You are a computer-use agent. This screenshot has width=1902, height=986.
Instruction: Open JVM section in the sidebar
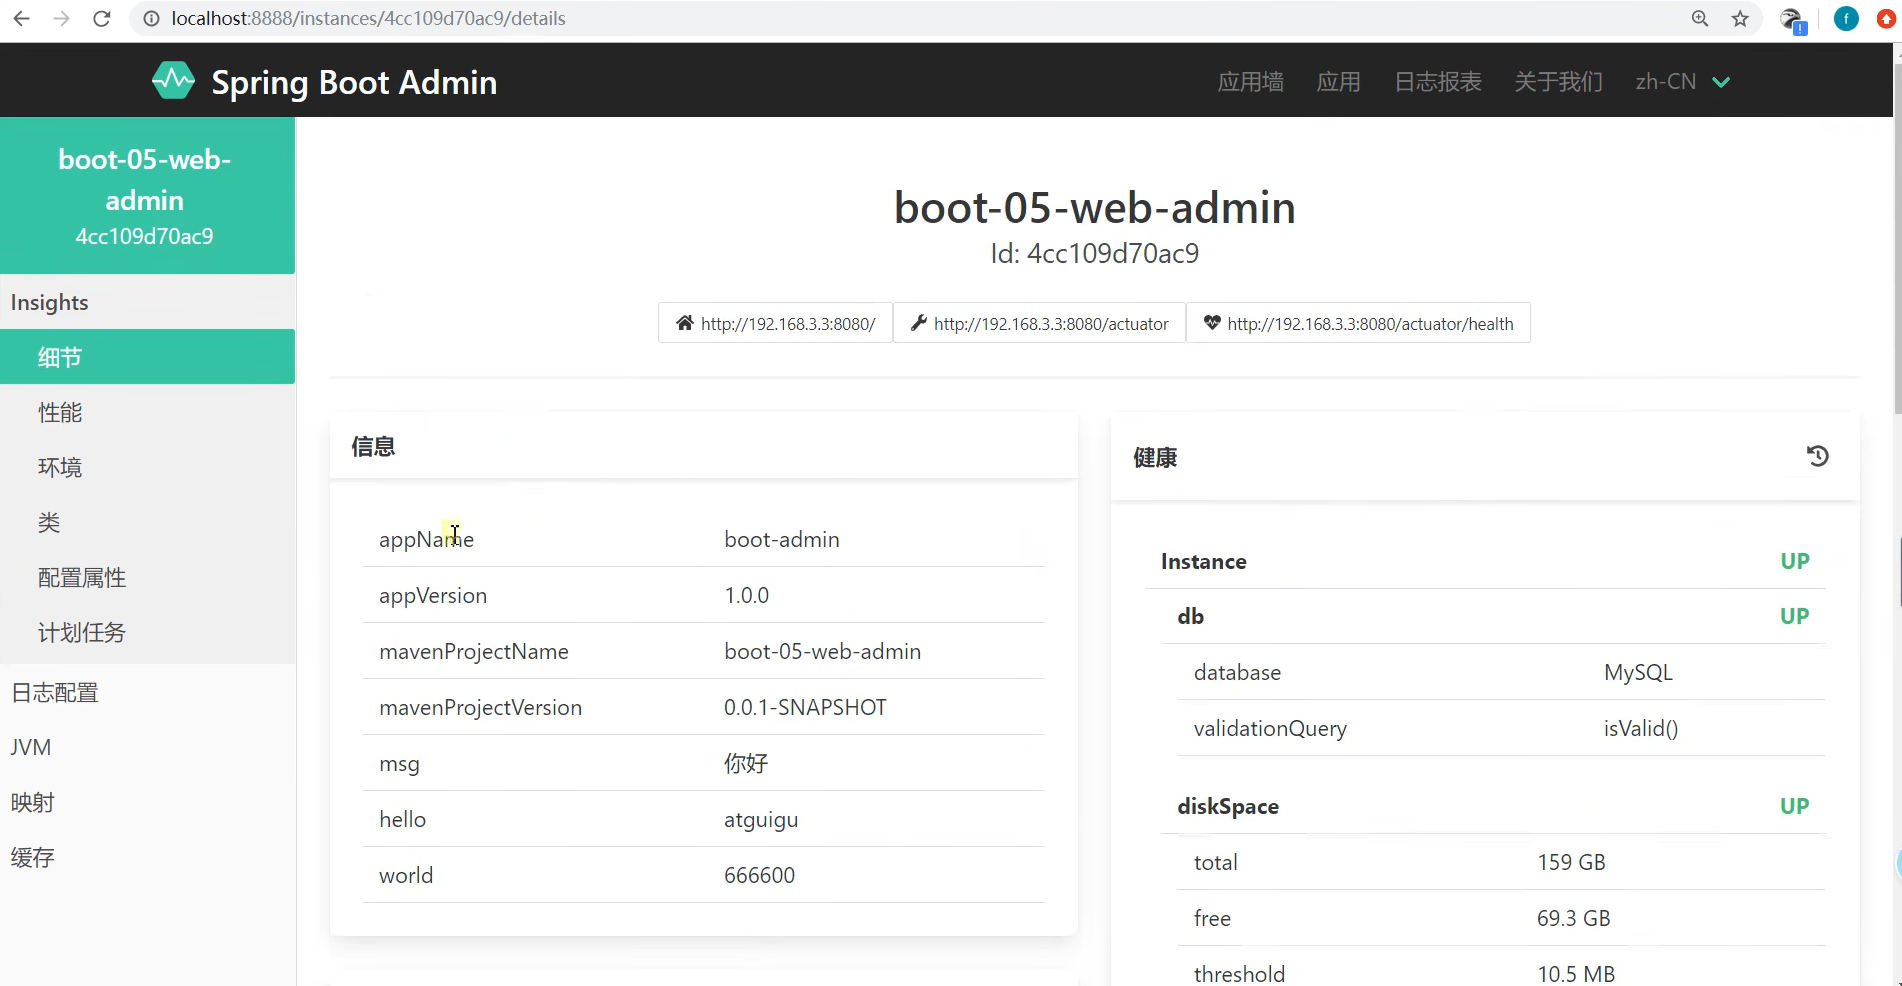[x=147, y=747]
